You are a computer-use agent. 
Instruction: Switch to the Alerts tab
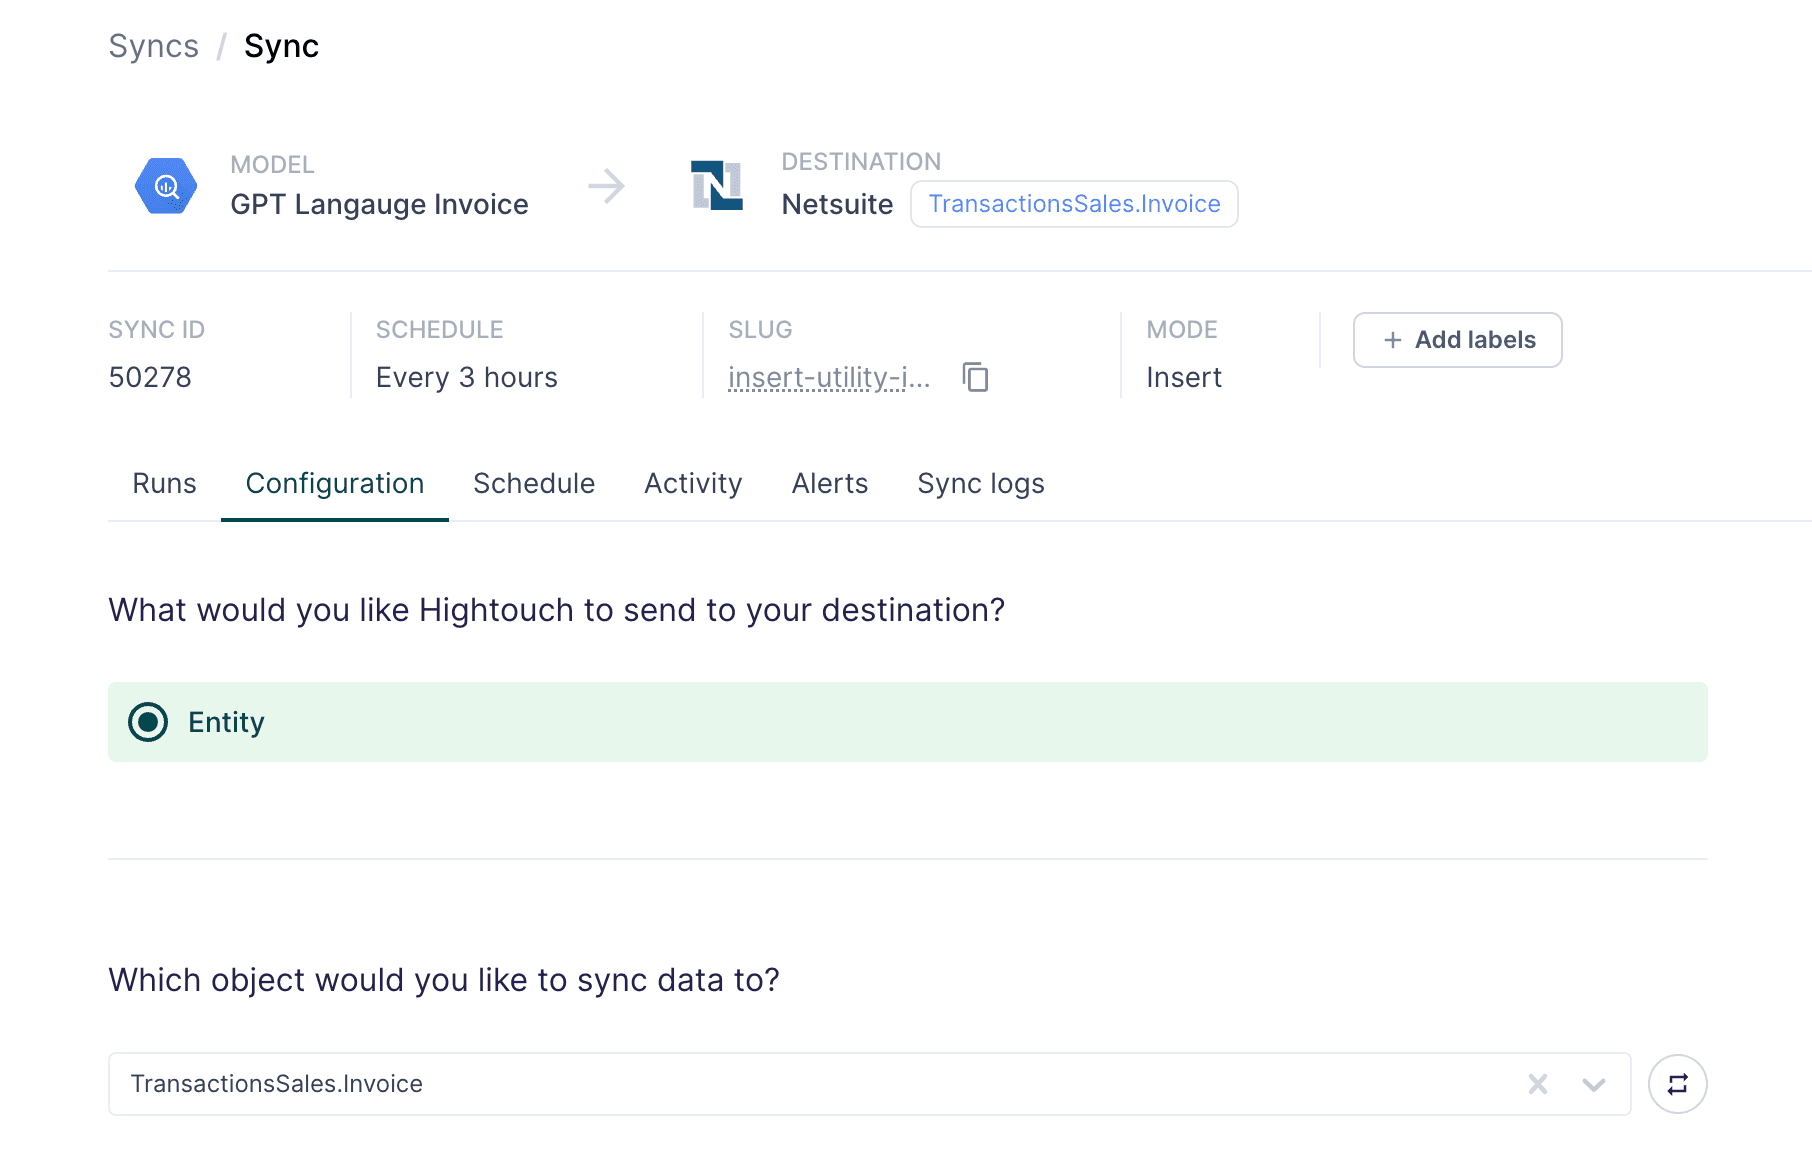point(829,483)
